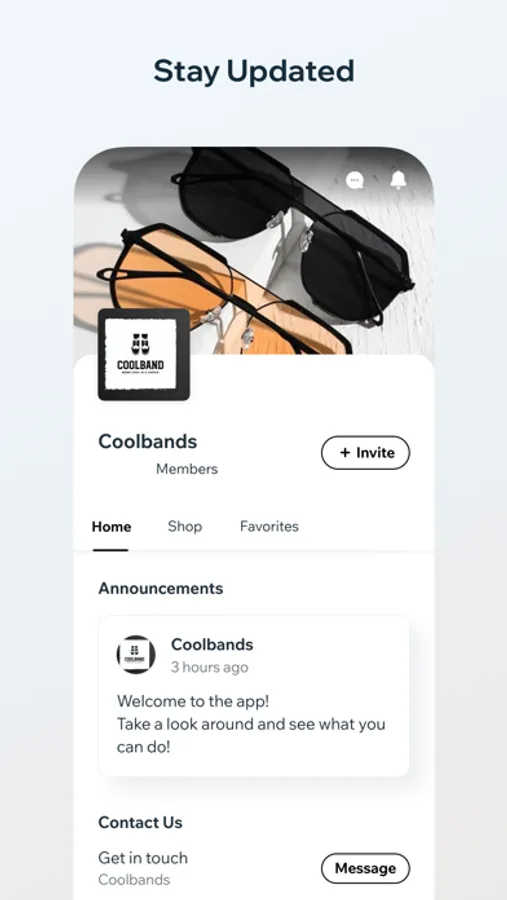507x900 pixels.
Task: Tap the Members count label
Action: click(x=187, y=469)
